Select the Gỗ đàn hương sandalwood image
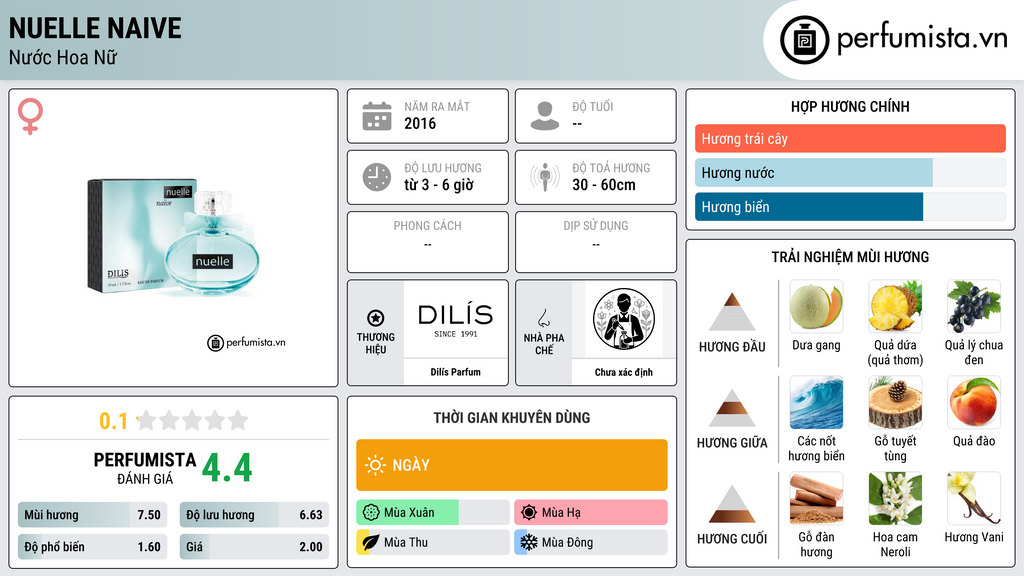 coord(816,498)
